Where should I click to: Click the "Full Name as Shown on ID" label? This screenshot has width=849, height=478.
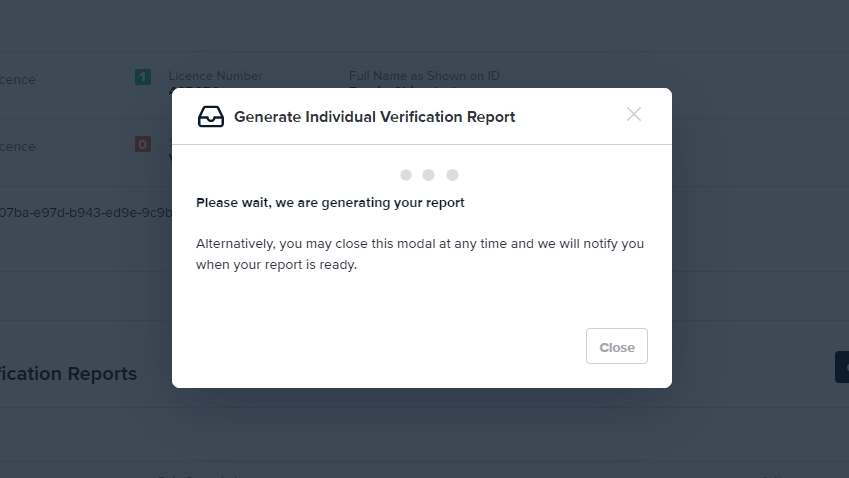[424, 76]
